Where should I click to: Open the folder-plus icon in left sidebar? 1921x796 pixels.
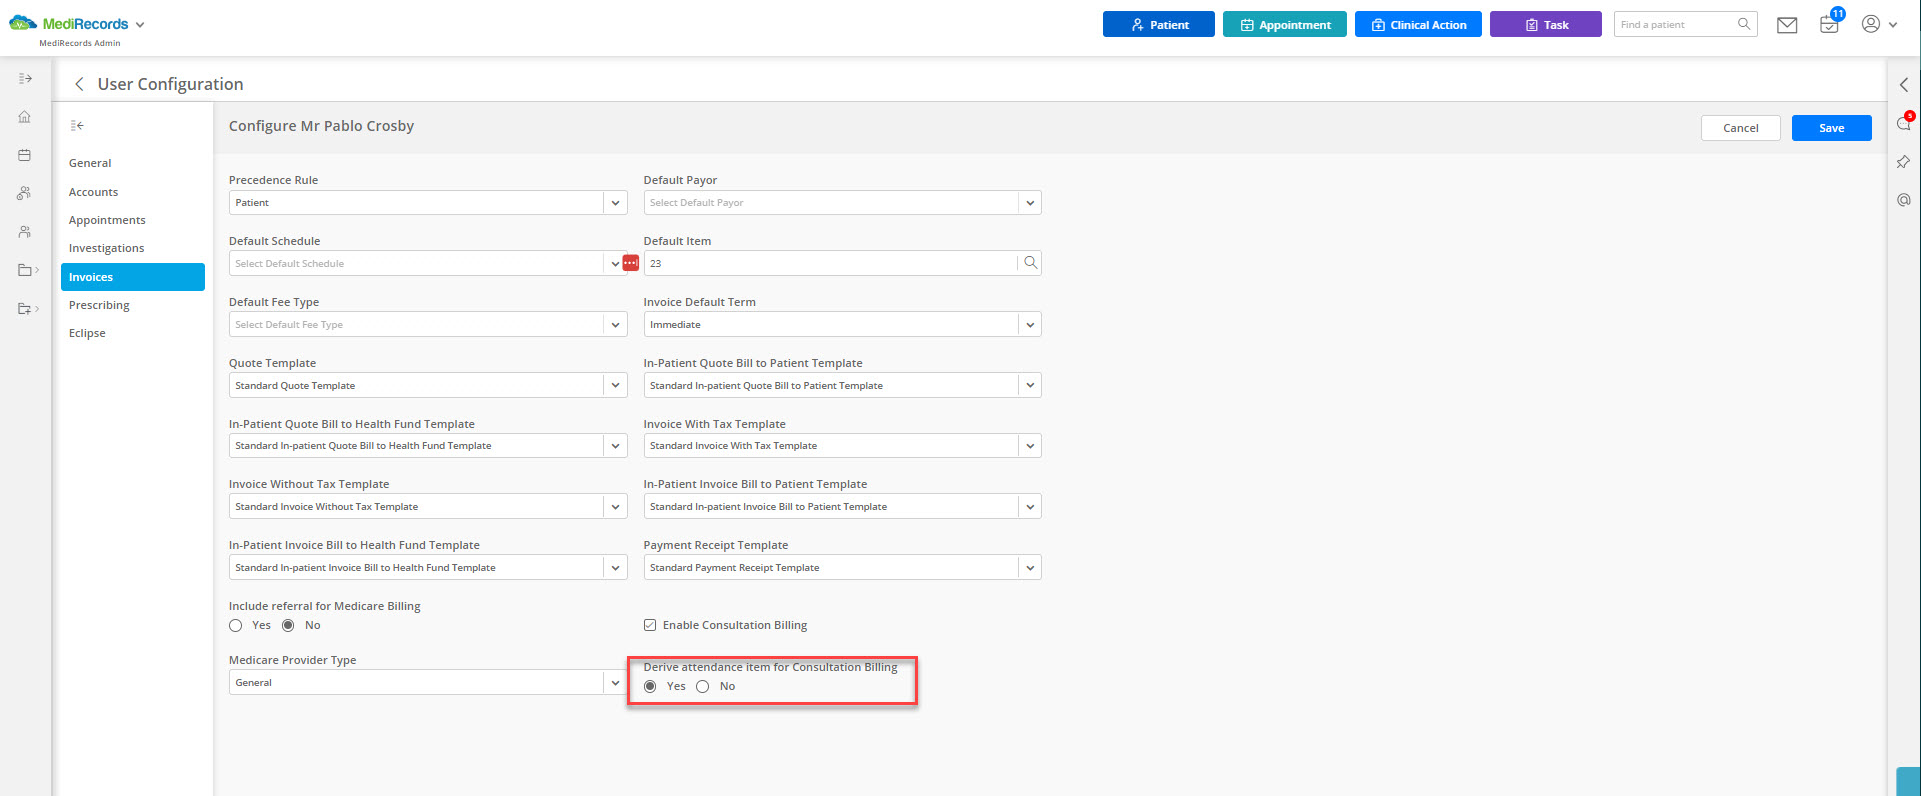coord(28,308)
